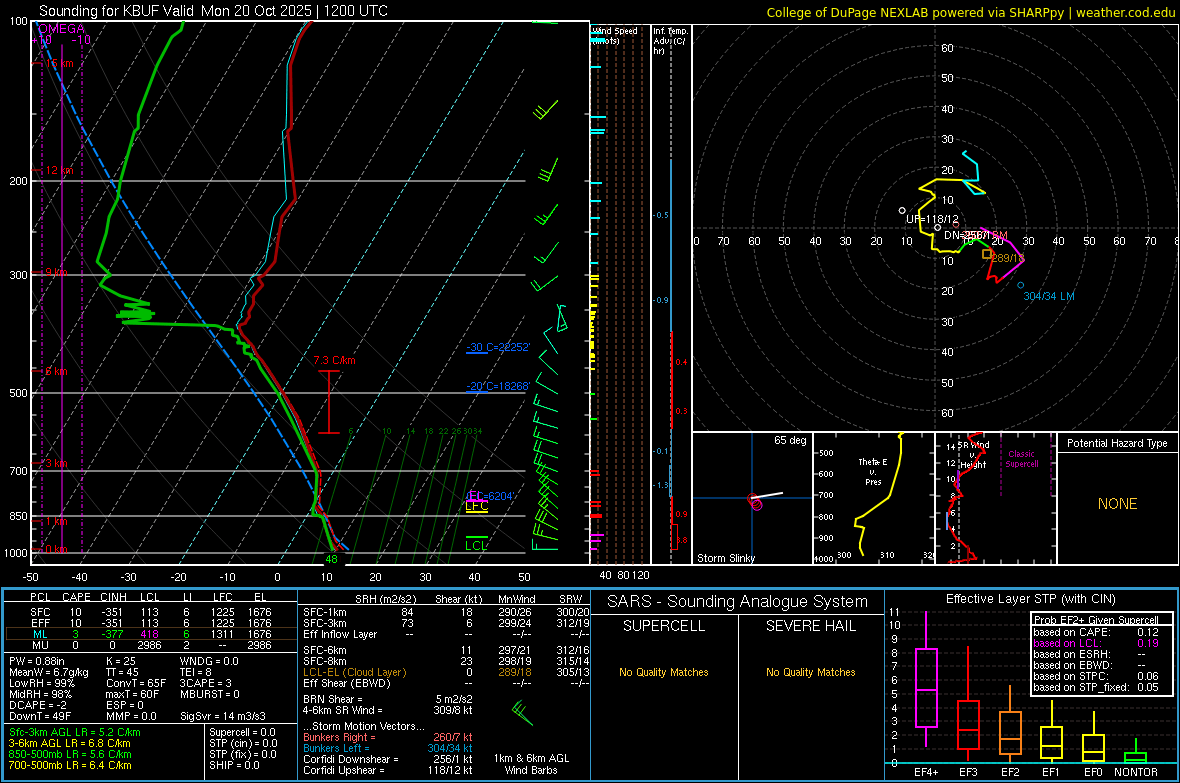
Task: Click the red 'Bunkers Right = 260/7 kt' line
Action: [388, 737]
